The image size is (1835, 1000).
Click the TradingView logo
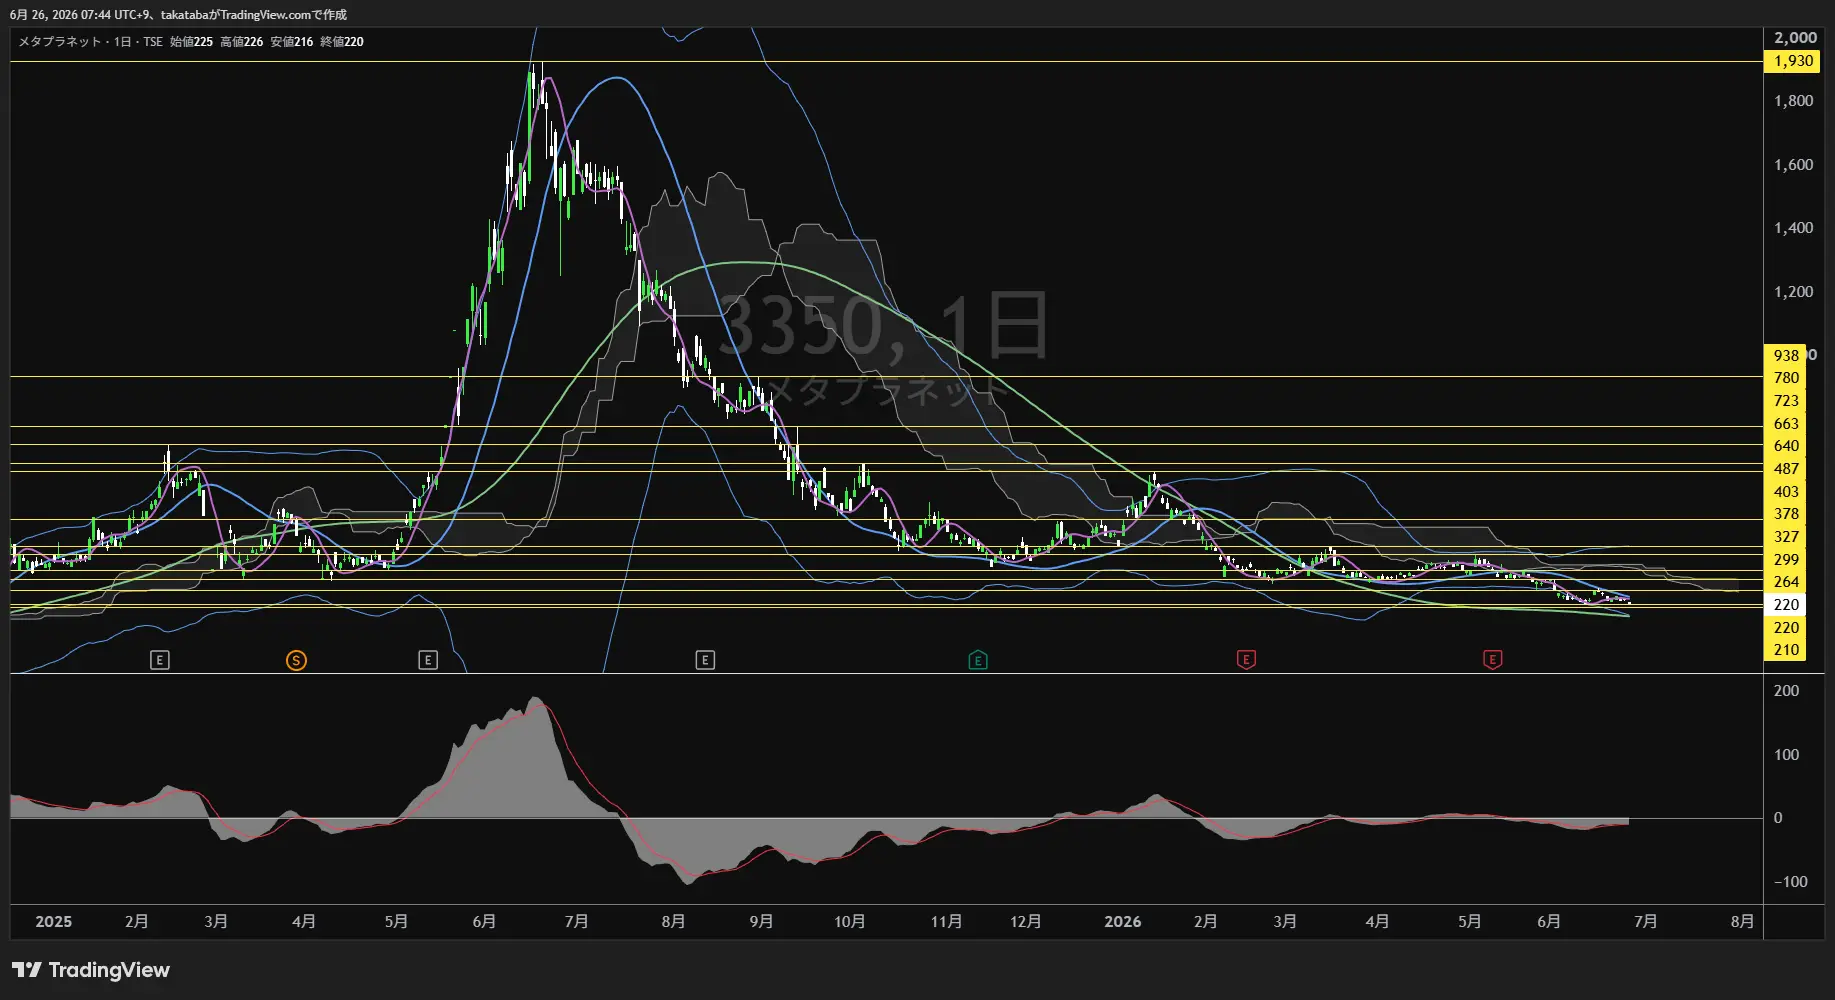point(91,970)
